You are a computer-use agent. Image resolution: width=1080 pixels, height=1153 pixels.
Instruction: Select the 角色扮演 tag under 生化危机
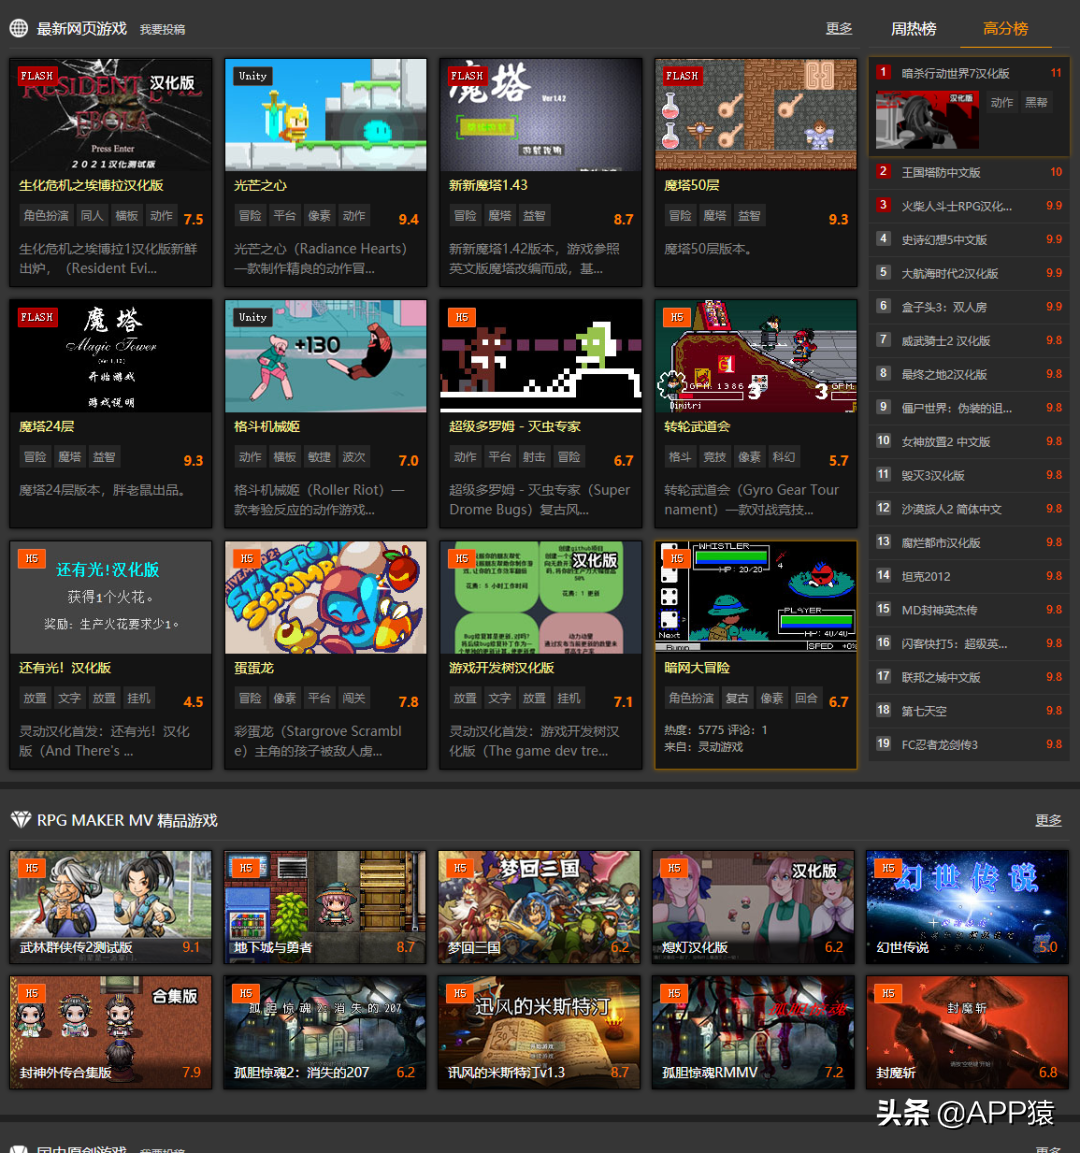pyautogui.click(x=46, y=216)
